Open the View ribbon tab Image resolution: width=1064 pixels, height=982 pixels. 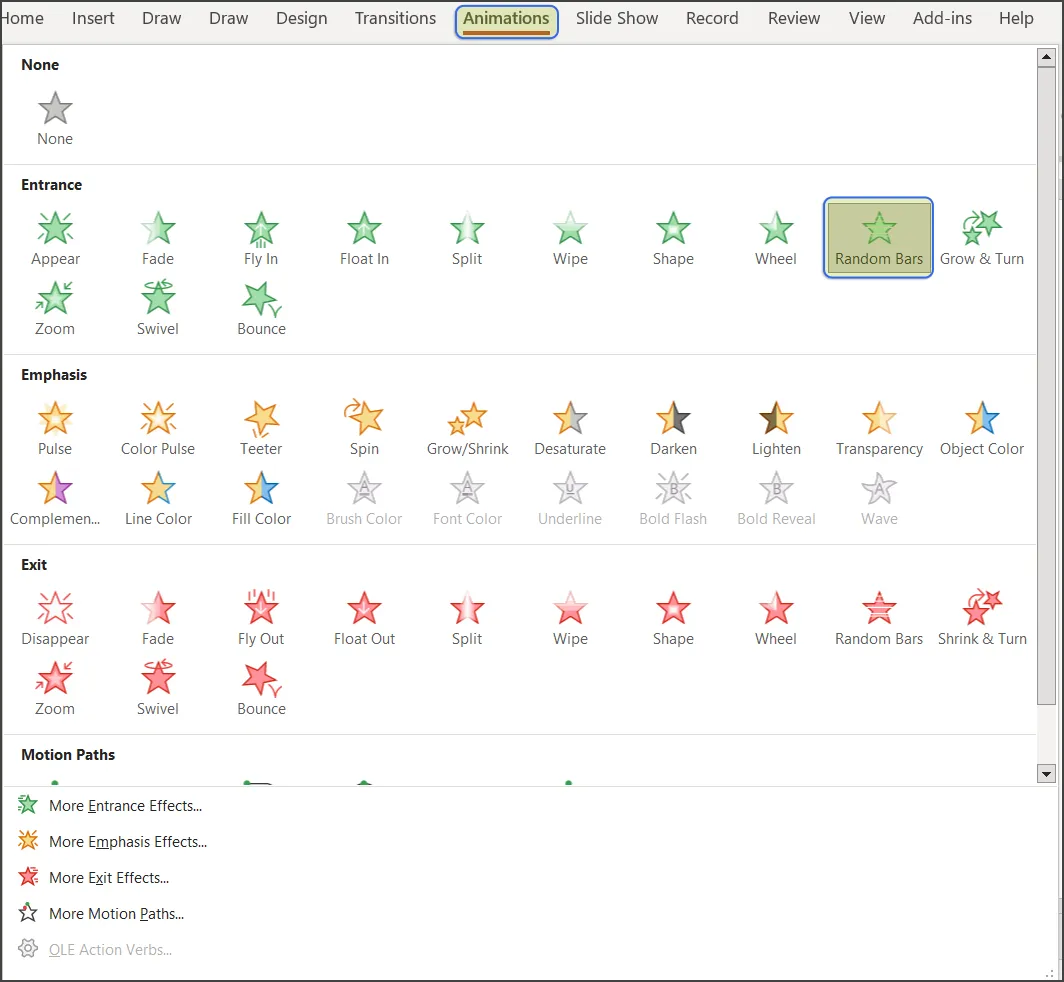tap(867, 18)
